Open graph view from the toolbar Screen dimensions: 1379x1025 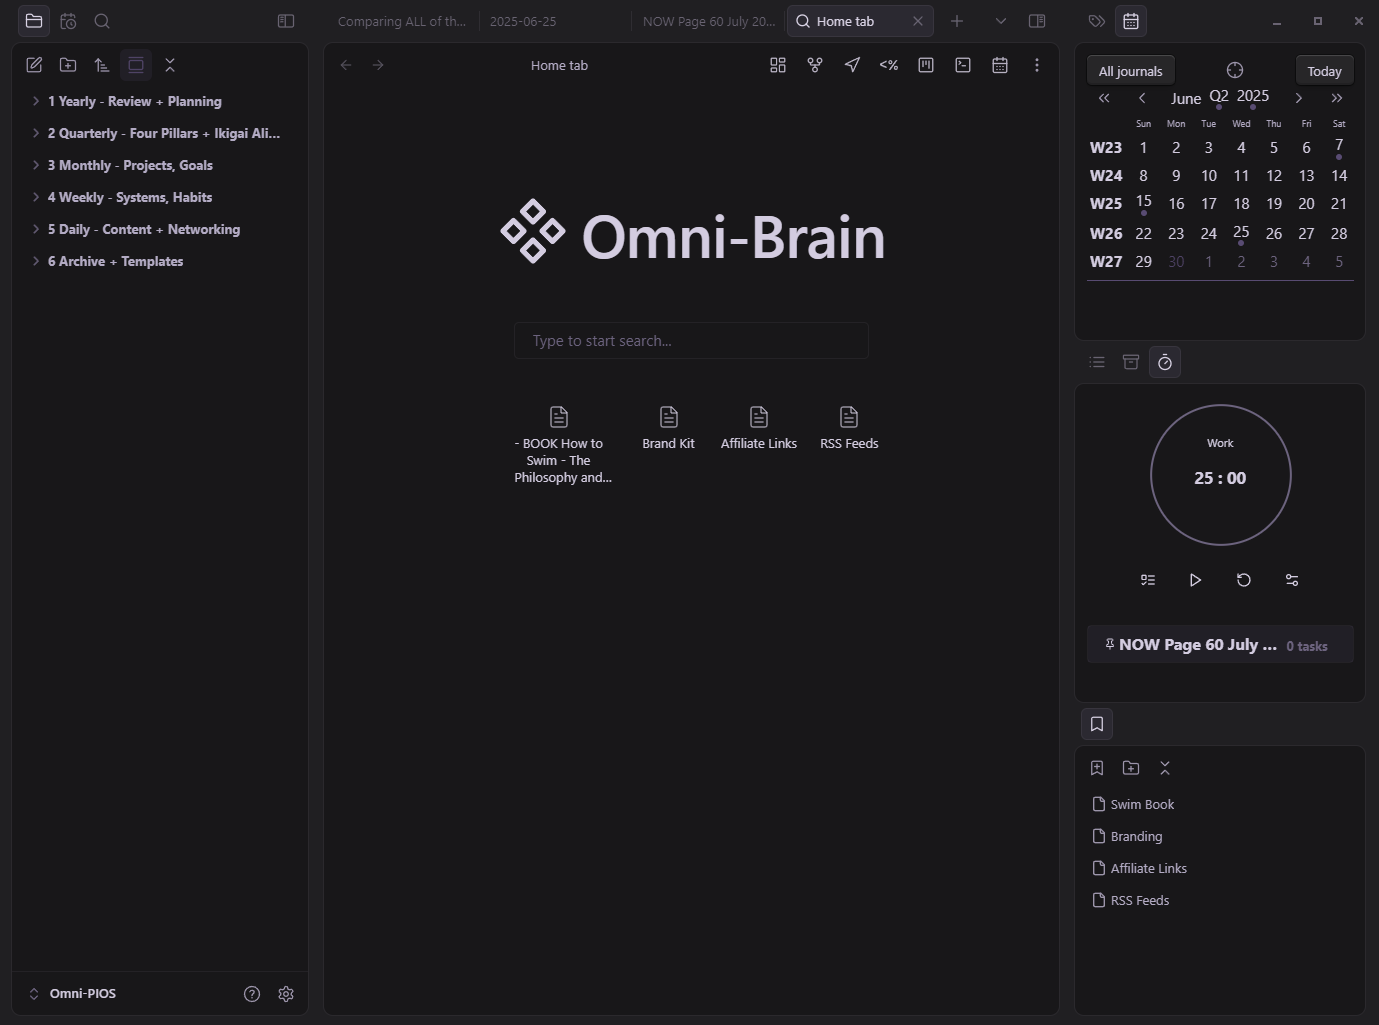tap(815, 65)
